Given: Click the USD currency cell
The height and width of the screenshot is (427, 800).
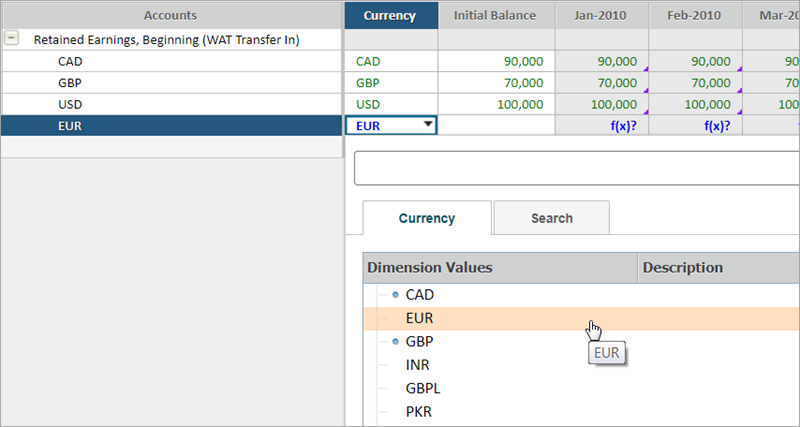Looking at the screenshot, I should click(x=391, y=104).
